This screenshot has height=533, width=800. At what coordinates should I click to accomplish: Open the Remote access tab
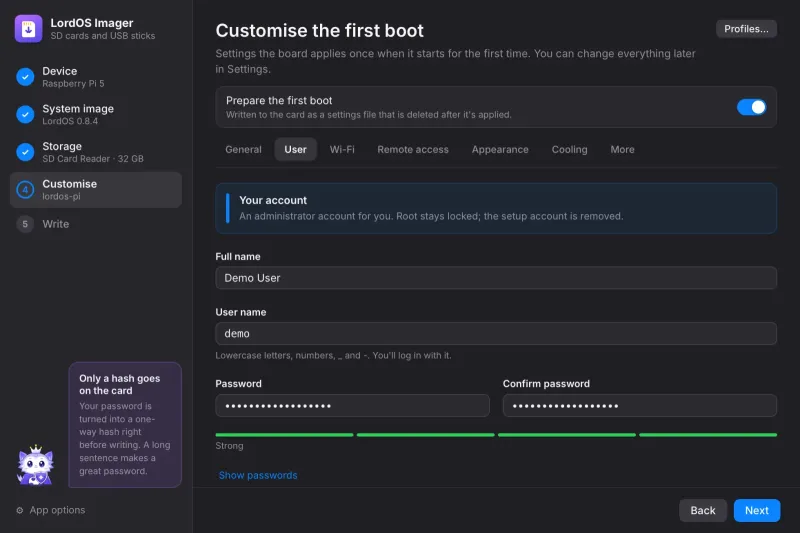413,149
